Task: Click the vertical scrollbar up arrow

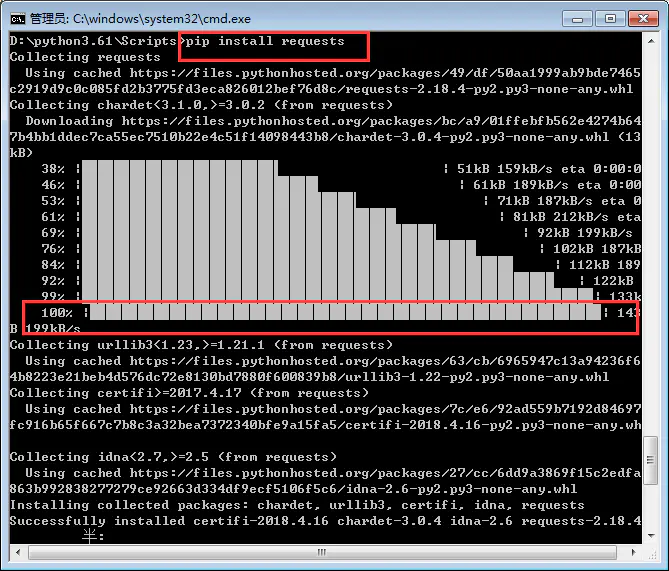Action: tap(651, 41)
